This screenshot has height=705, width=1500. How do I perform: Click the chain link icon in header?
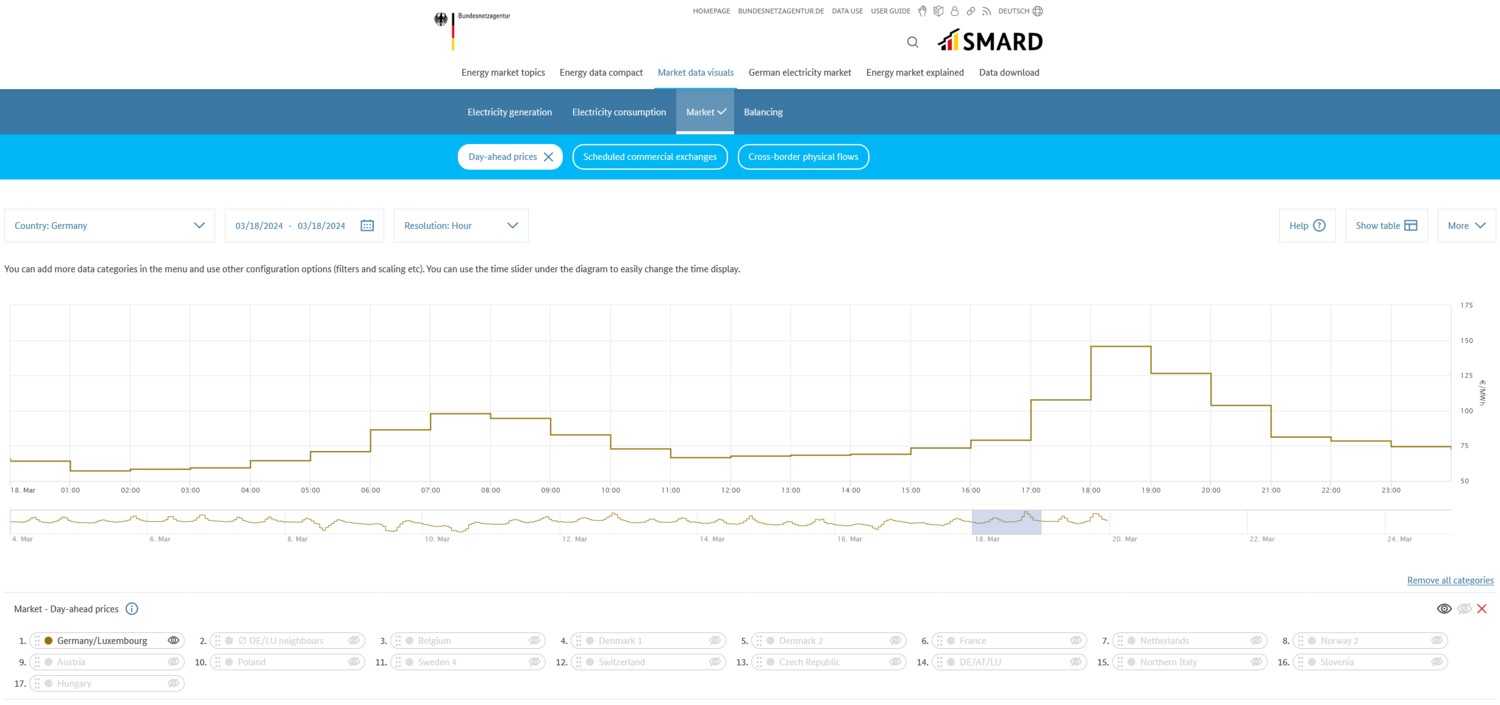[970, 11]
